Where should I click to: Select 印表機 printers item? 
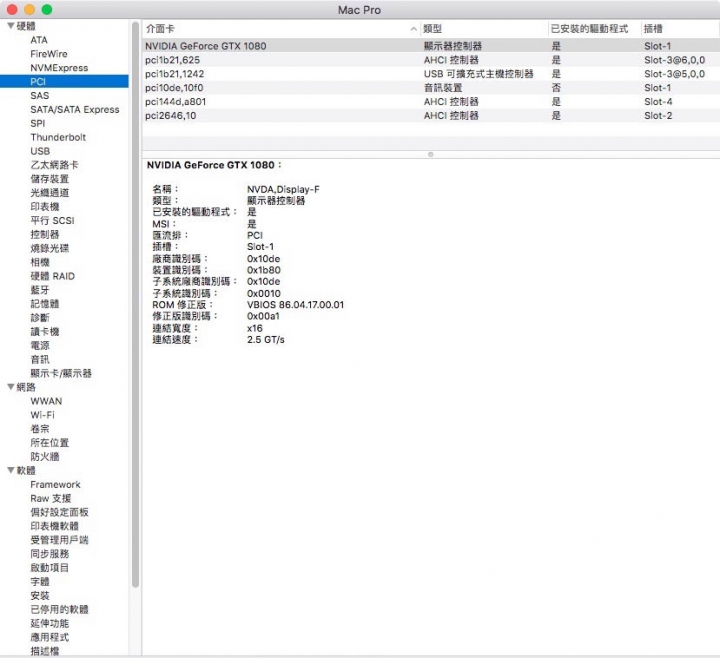click(x=45, y=207)
